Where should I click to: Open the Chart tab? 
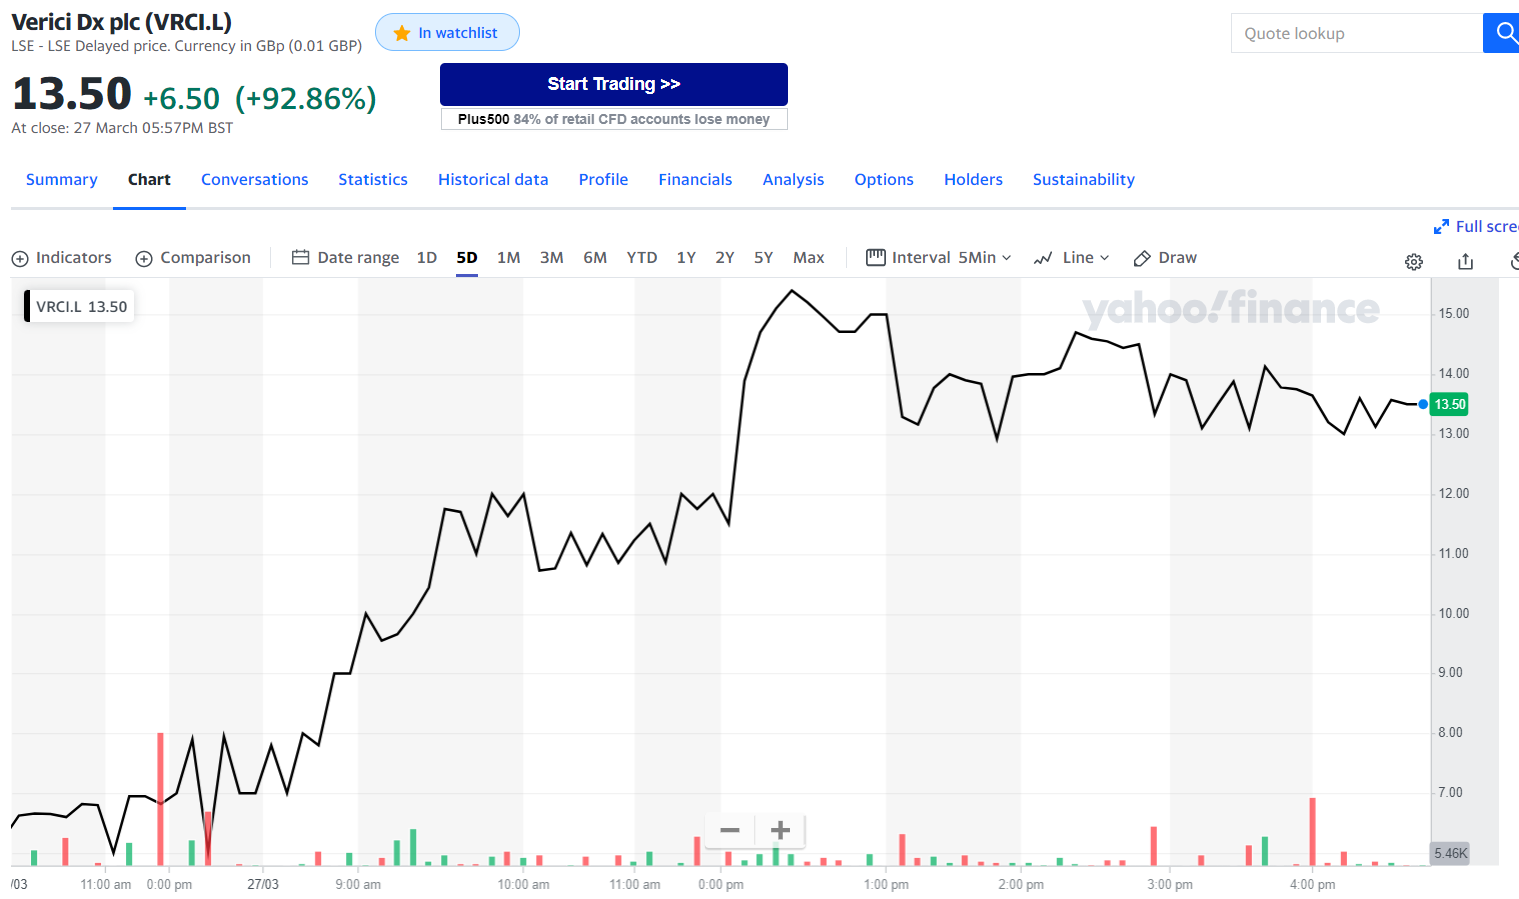(x=149, y=179)
